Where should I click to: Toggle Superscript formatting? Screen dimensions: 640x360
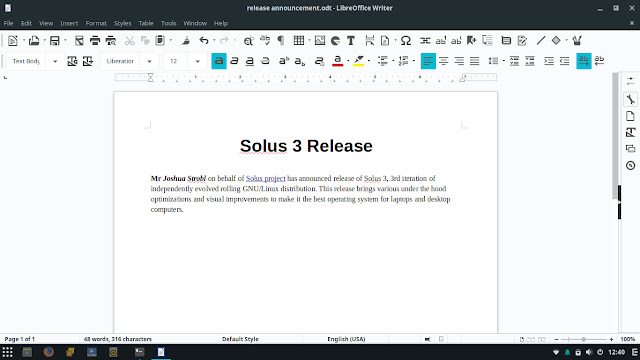284,61
